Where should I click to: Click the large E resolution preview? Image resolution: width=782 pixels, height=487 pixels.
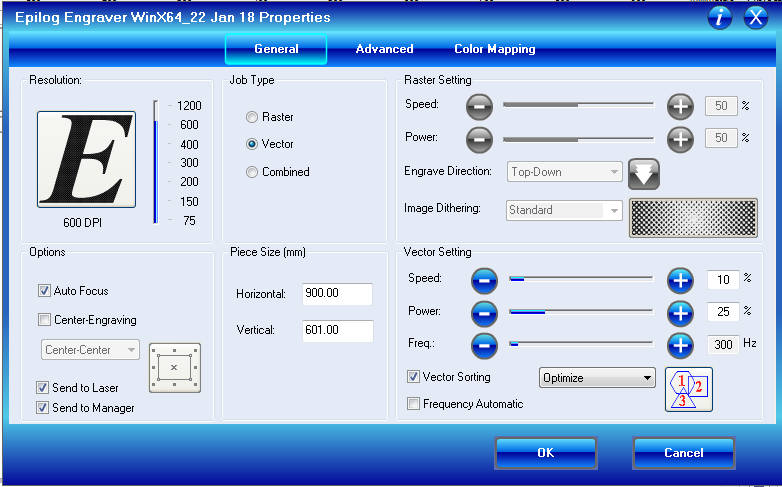[86, 159]
